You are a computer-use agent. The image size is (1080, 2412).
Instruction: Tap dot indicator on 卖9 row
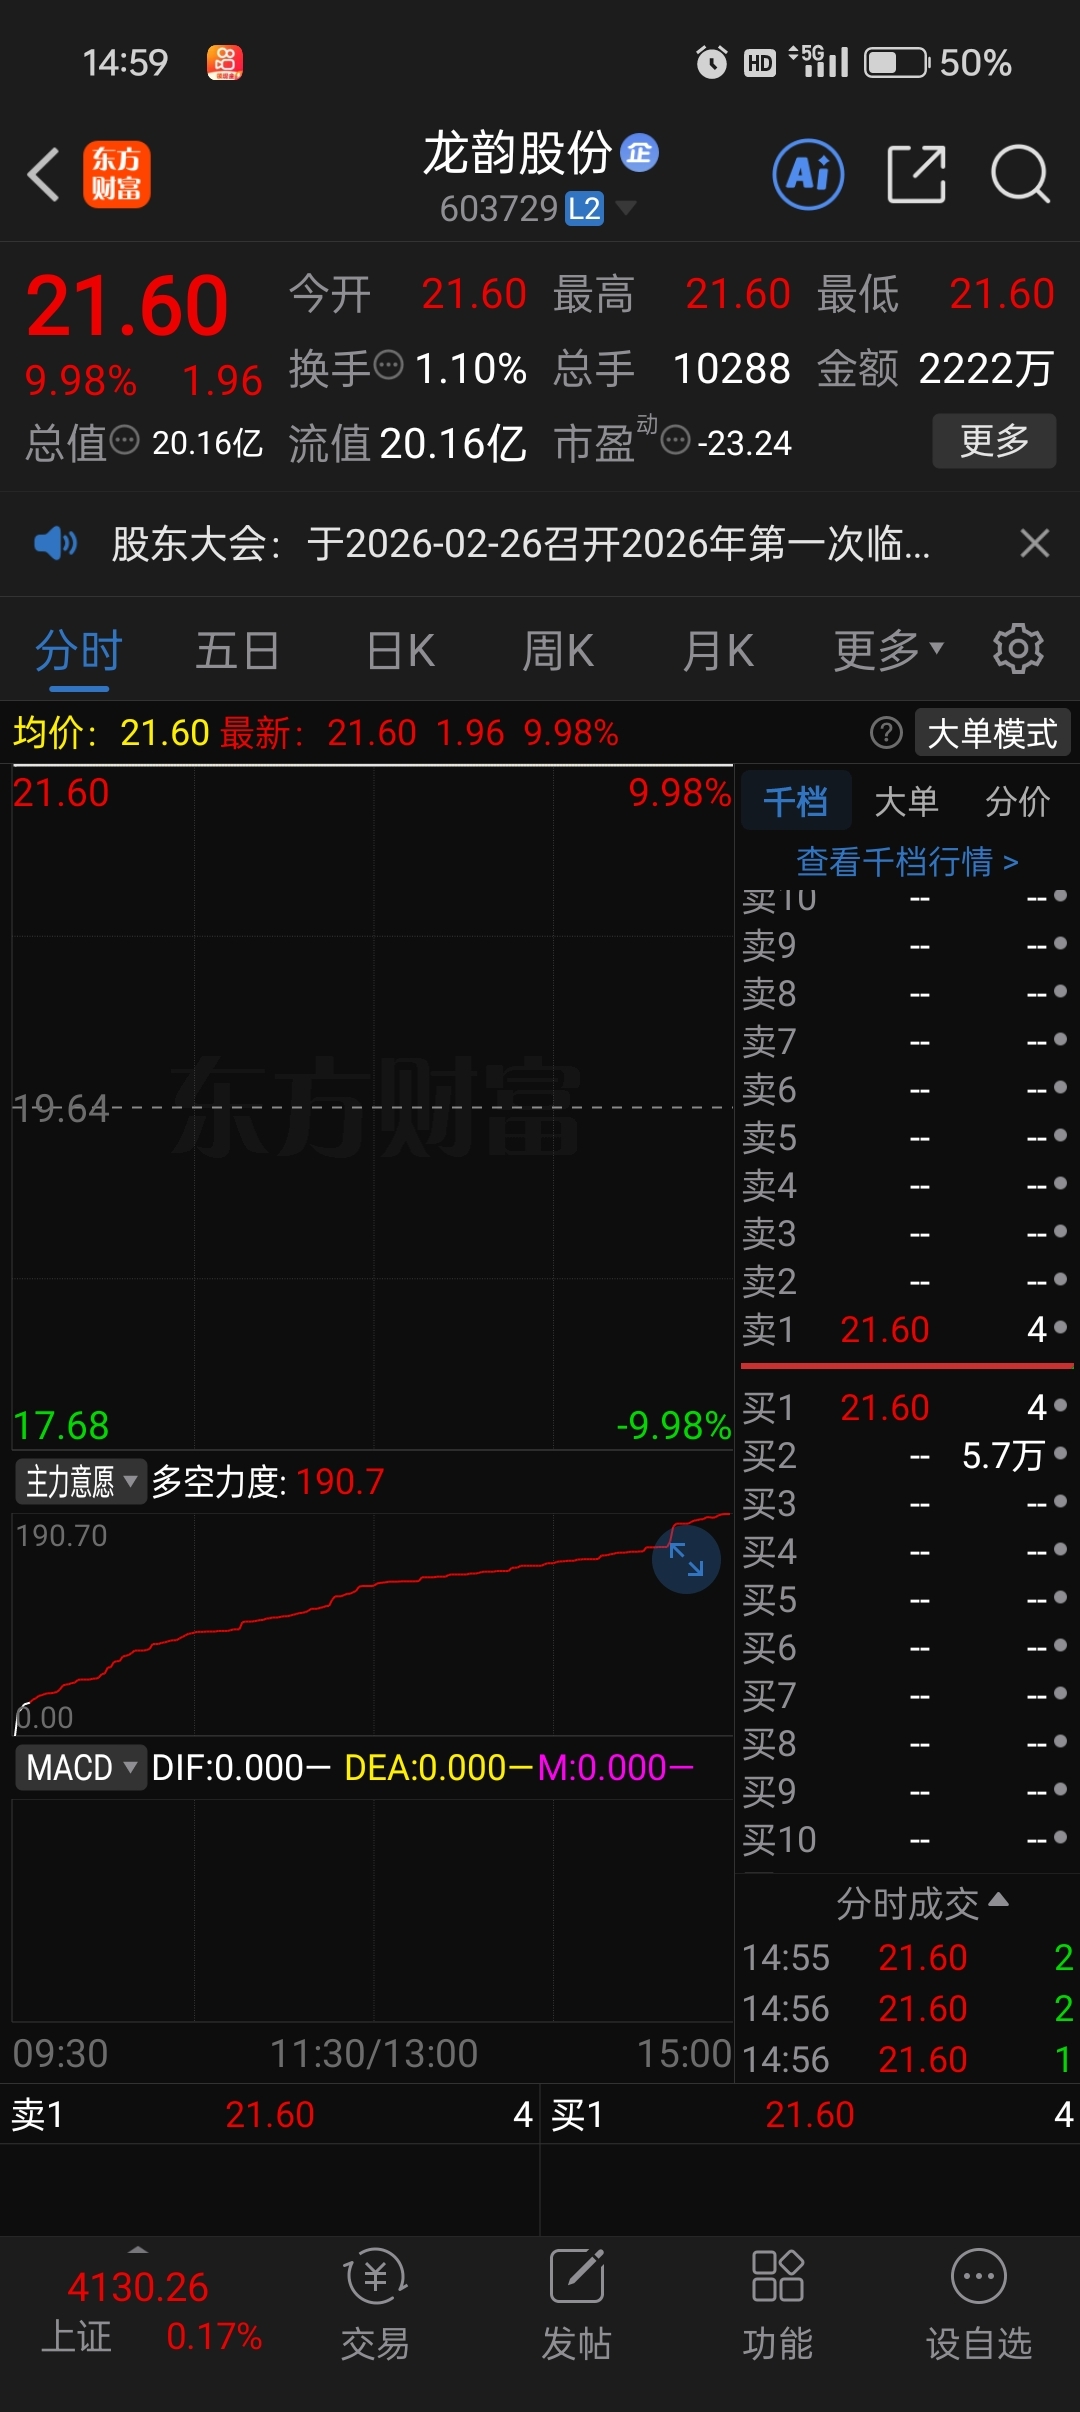click(x=1060, y=943)
